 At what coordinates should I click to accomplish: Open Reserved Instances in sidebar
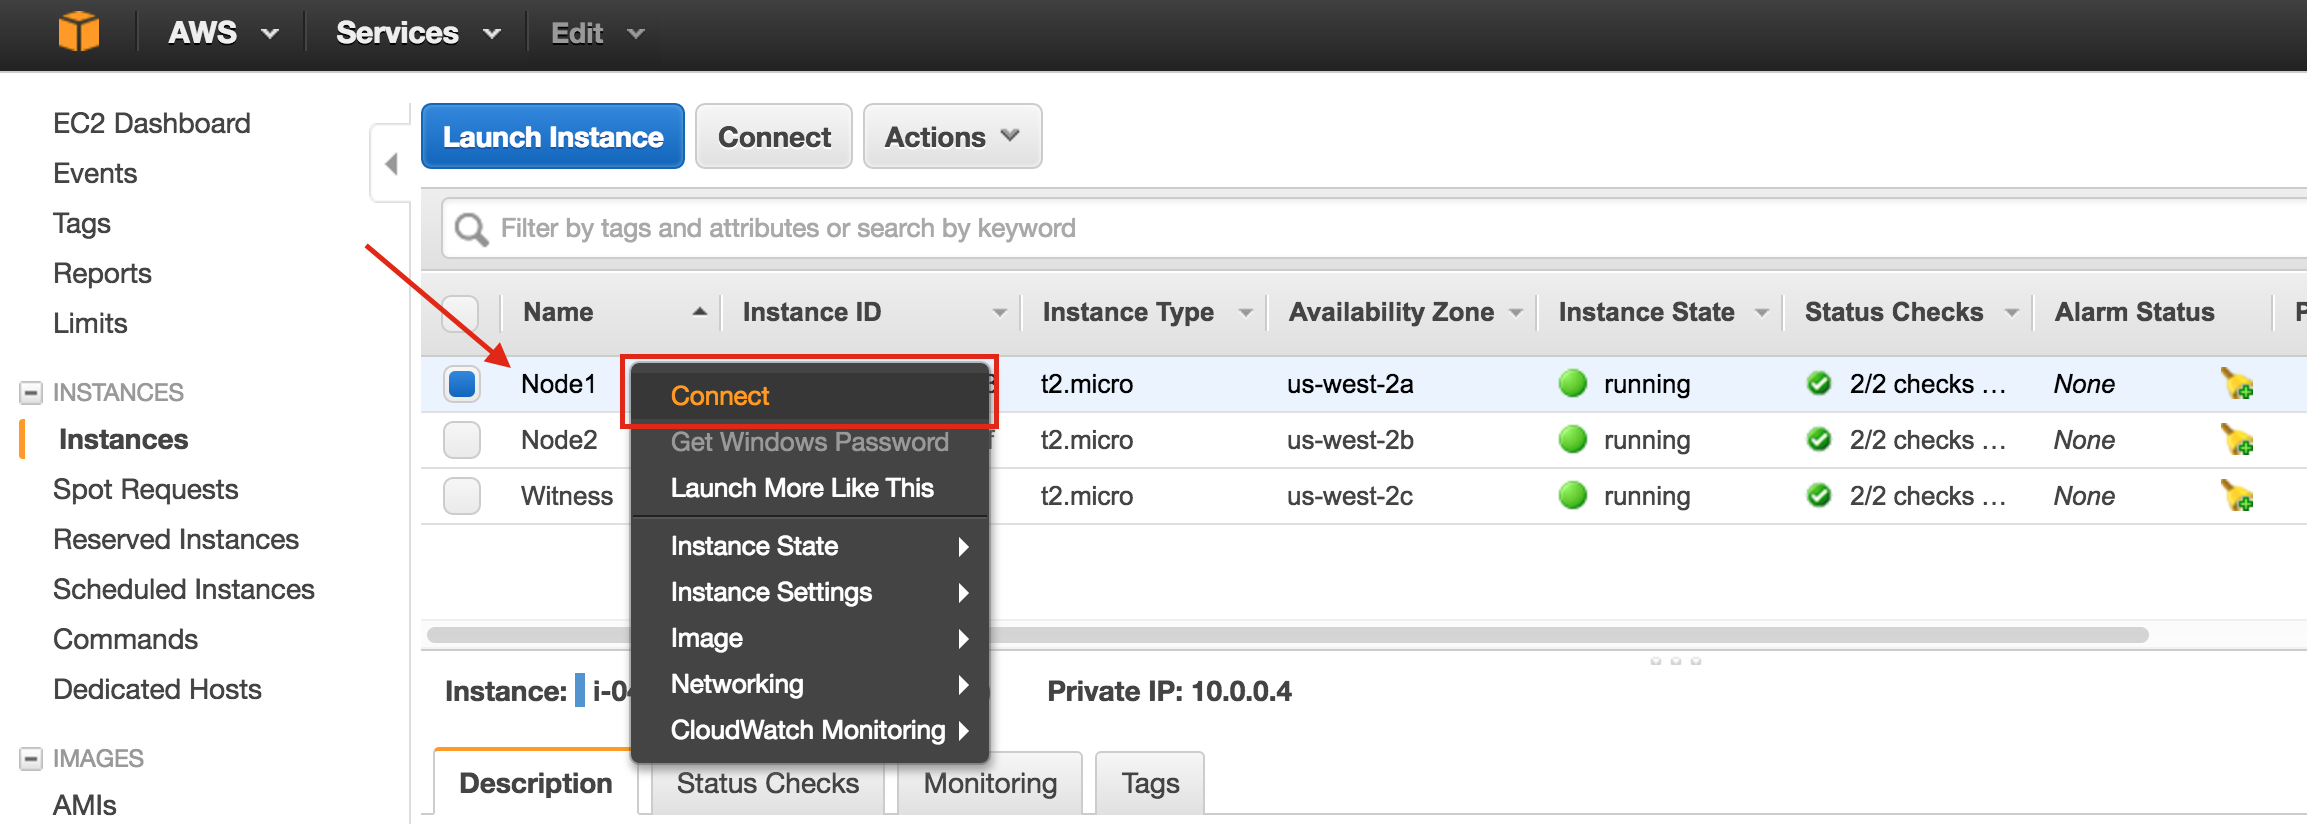(x=176, y=539)
